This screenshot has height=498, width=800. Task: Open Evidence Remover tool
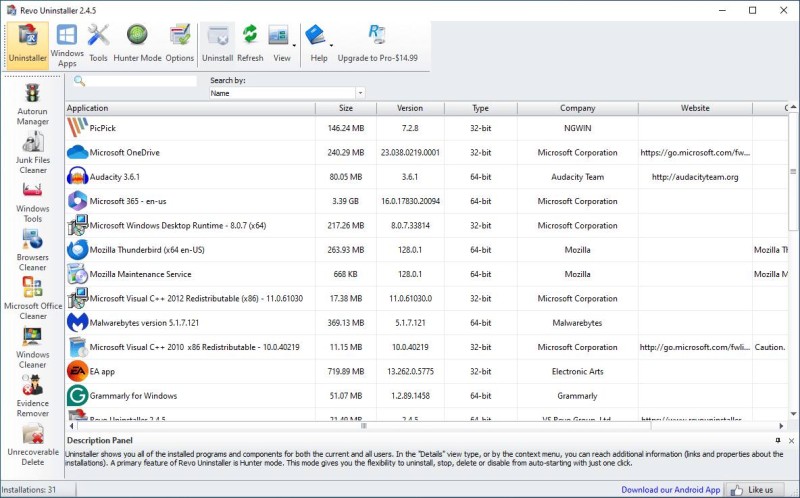coord(32,393)
